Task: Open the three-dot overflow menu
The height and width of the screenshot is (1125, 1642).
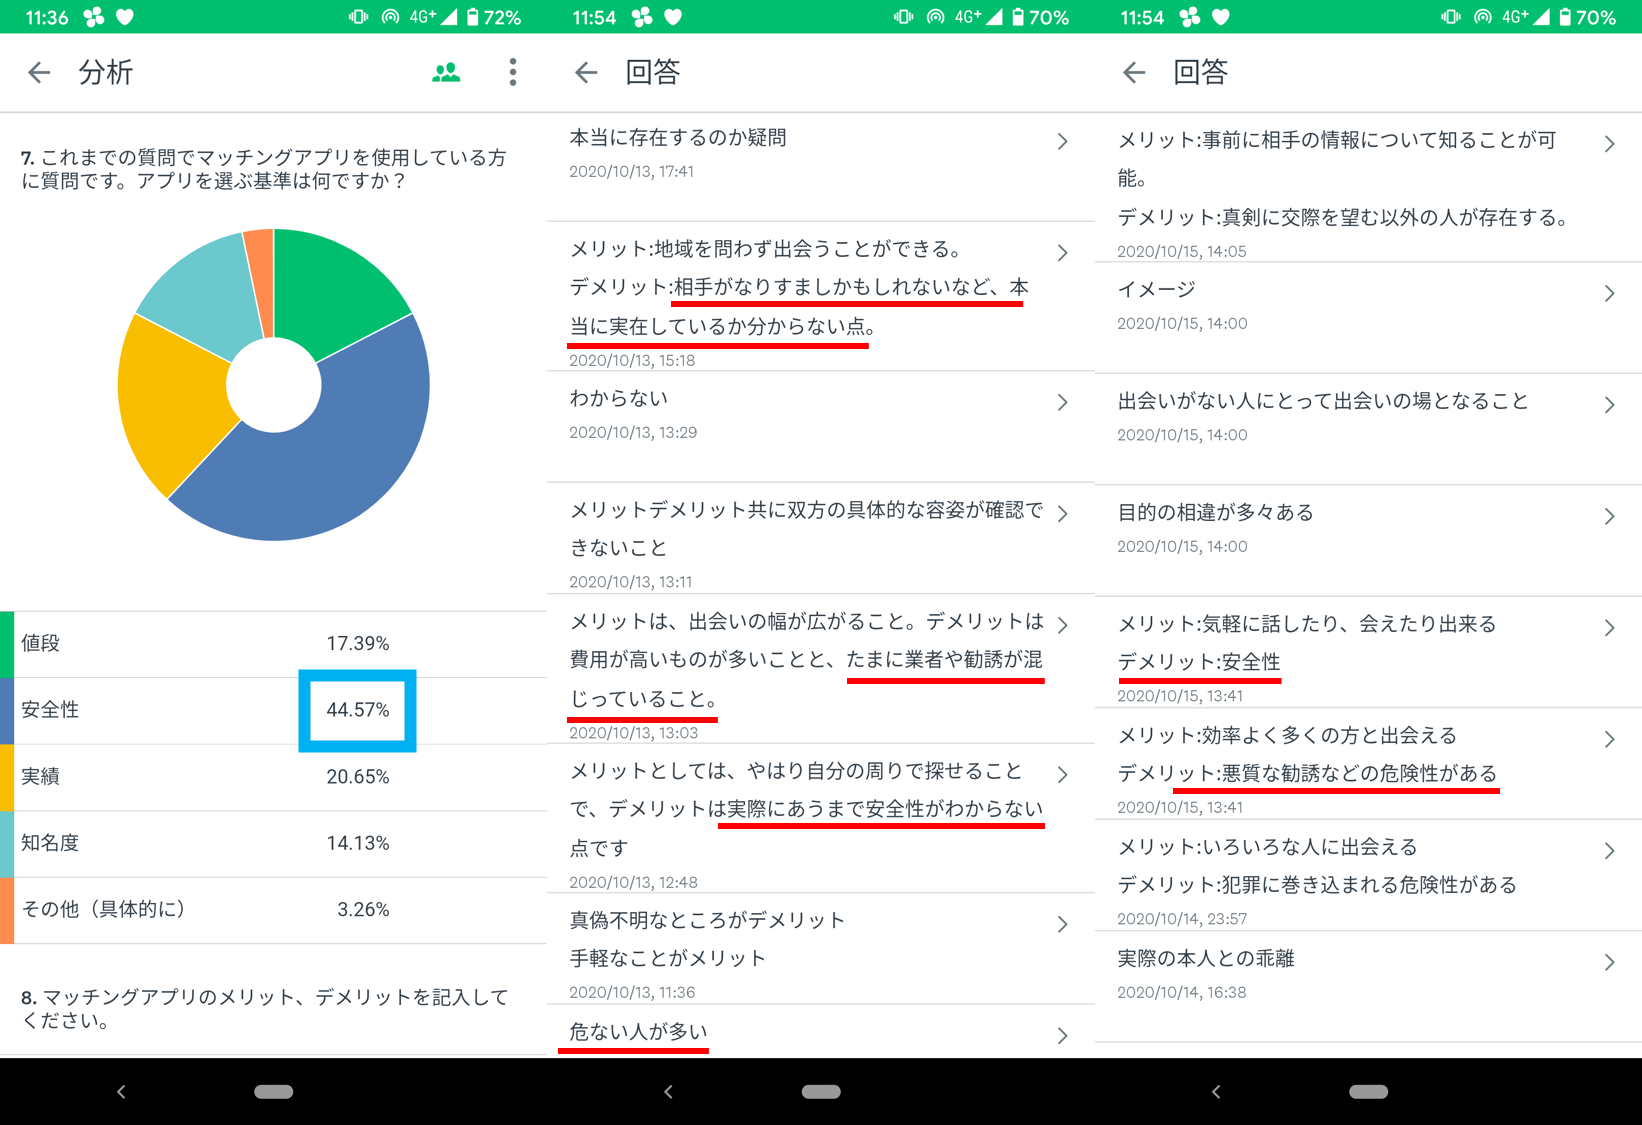Action: 512,72
